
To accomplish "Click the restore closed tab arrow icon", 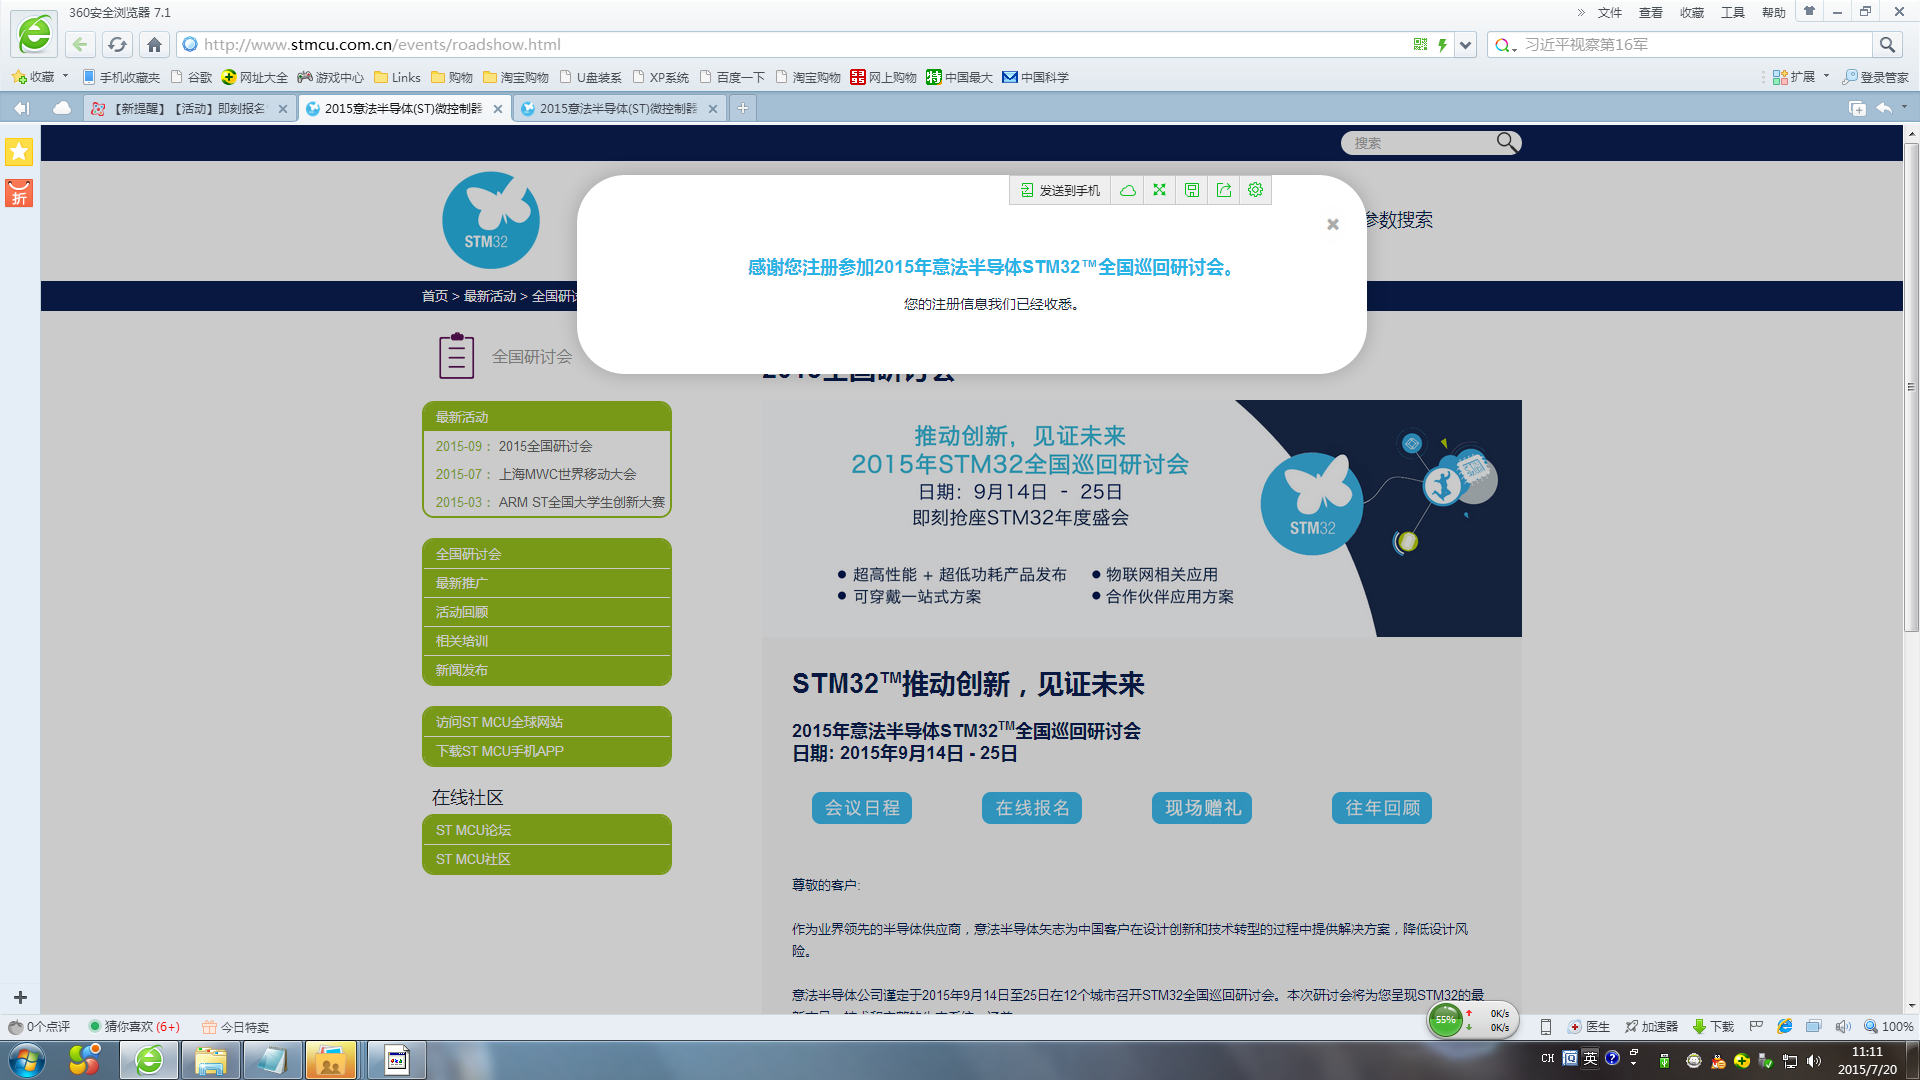I will 1884,108.
